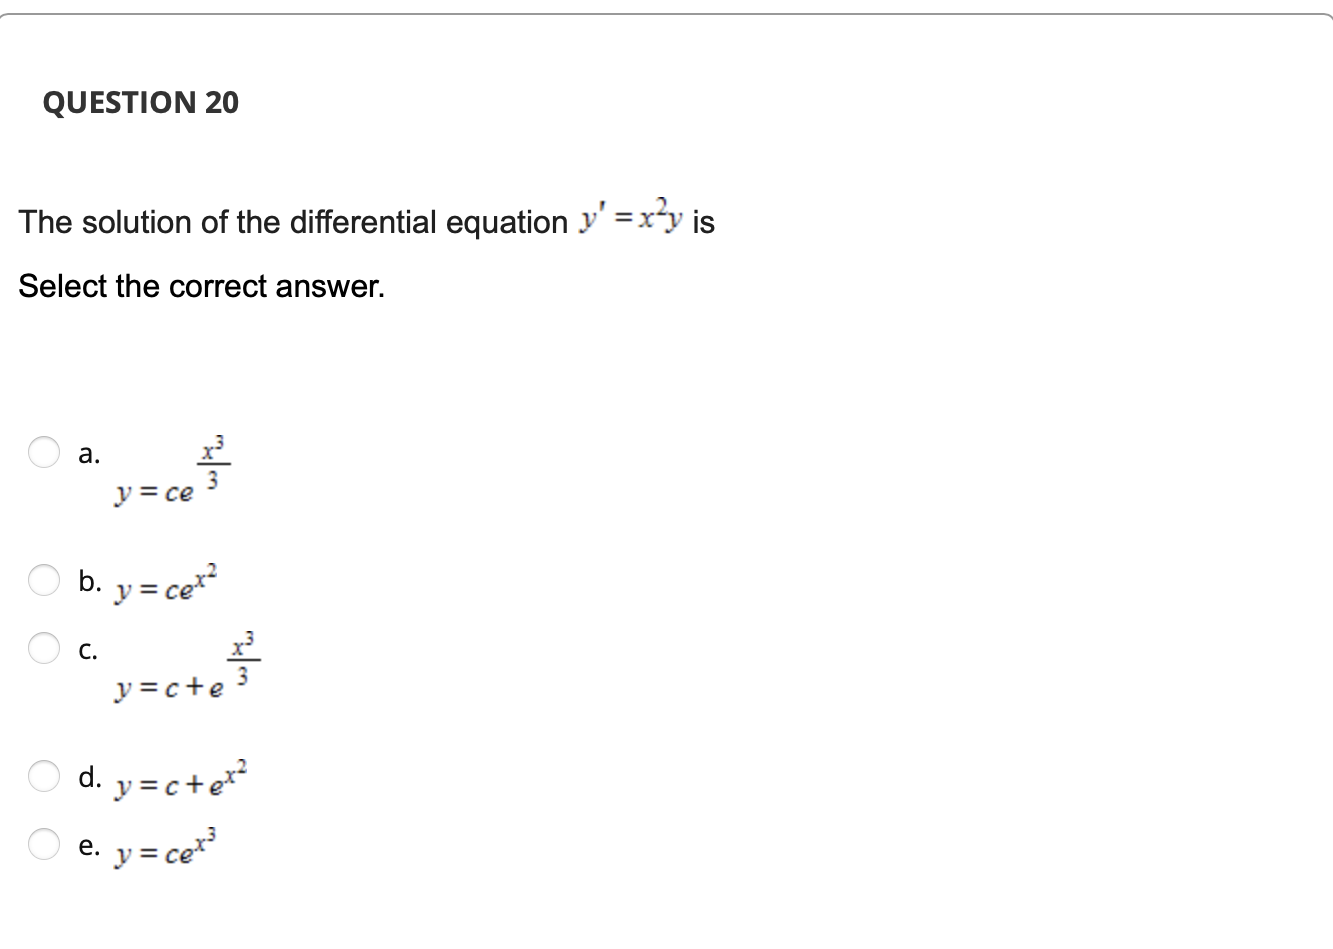
Task: Select answer option a radio button
Action: pyautogui.click(x=44, y=453)
